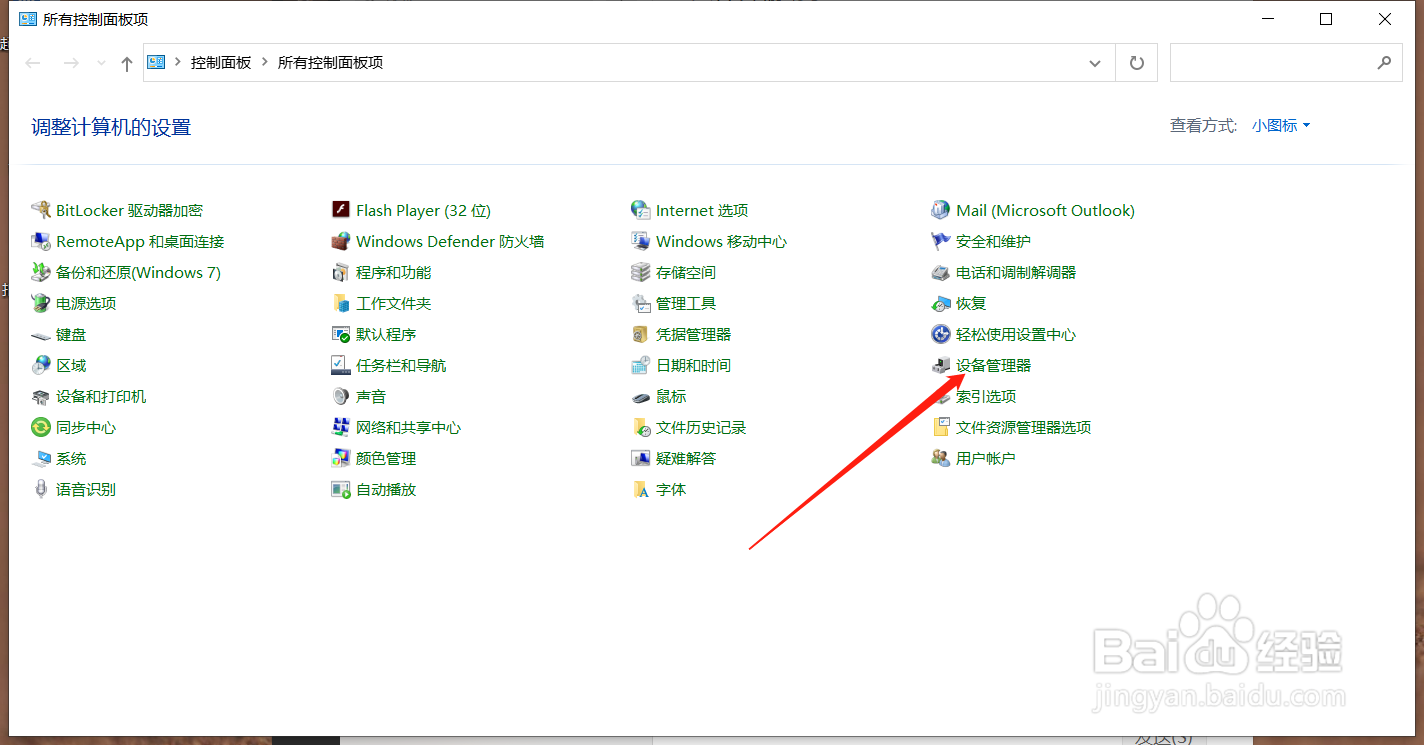Open 轻松使用设置中心 link
The height and width of the screenshot is (745, 1424).
(1016, 334)
